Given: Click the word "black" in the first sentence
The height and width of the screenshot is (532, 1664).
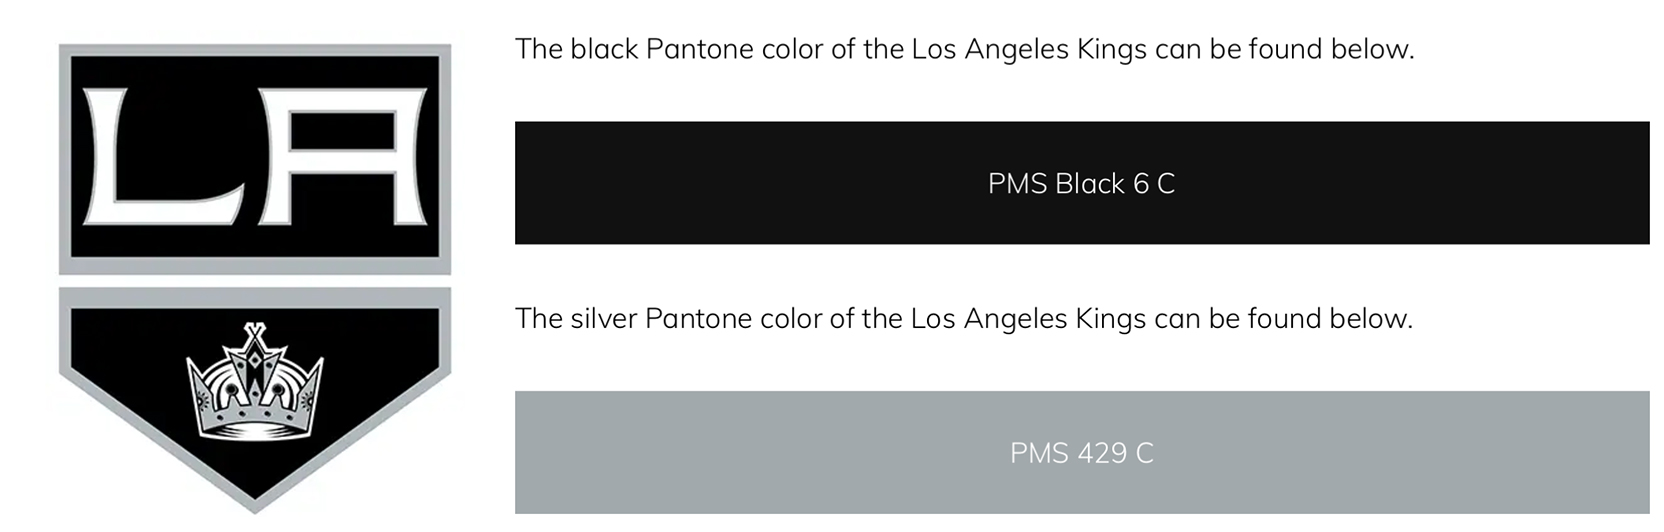Looking at the screenshot, I should (x=604, y=49).
